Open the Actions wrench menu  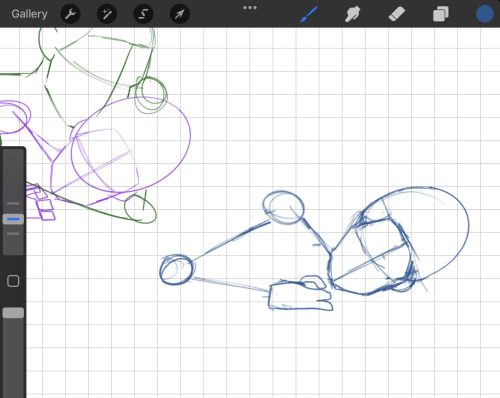point(70,14)
